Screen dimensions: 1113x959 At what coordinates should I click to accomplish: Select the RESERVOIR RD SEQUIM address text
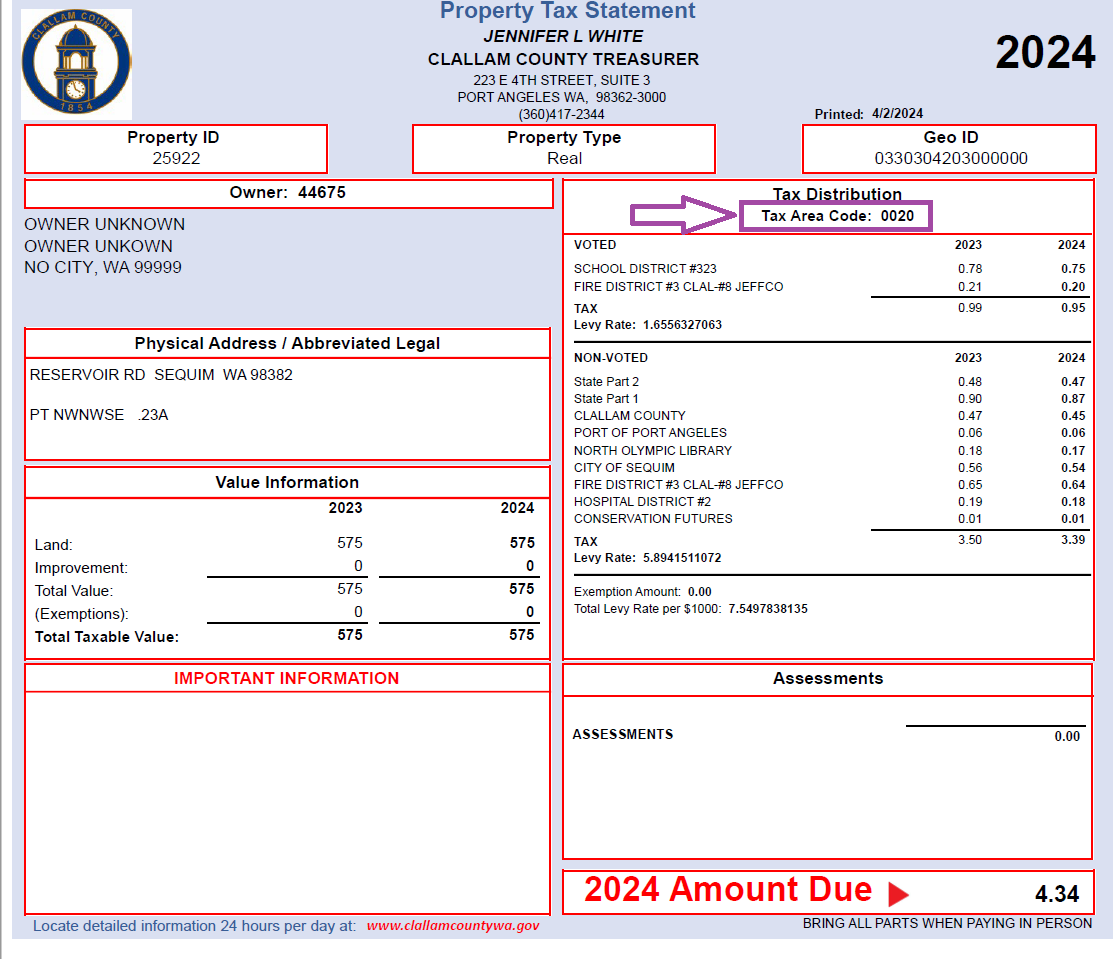point(161,375)
